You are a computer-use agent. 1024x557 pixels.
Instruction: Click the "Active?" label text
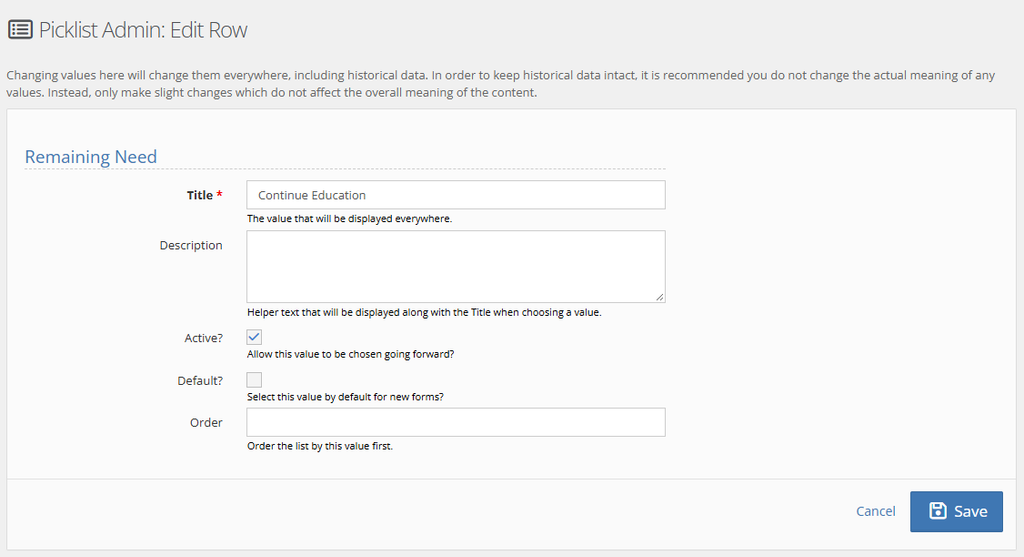203,338
